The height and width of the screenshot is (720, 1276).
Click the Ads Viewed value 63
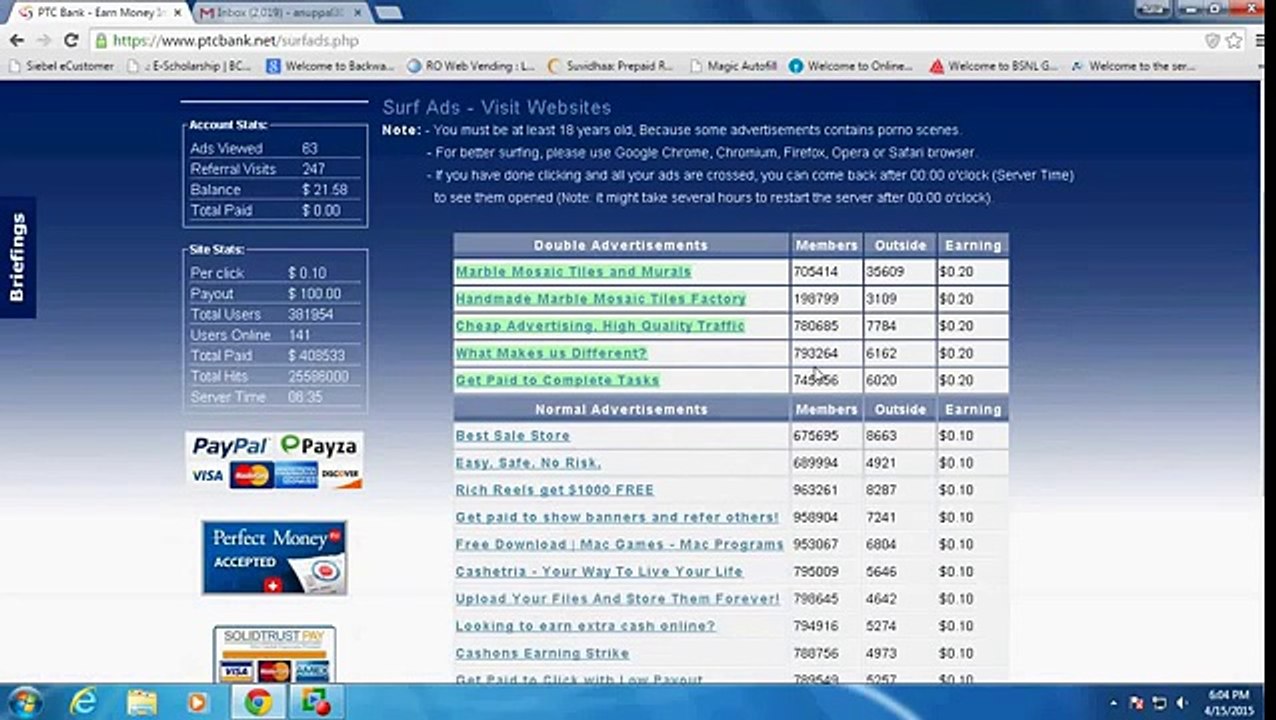[x=309, y=148]
